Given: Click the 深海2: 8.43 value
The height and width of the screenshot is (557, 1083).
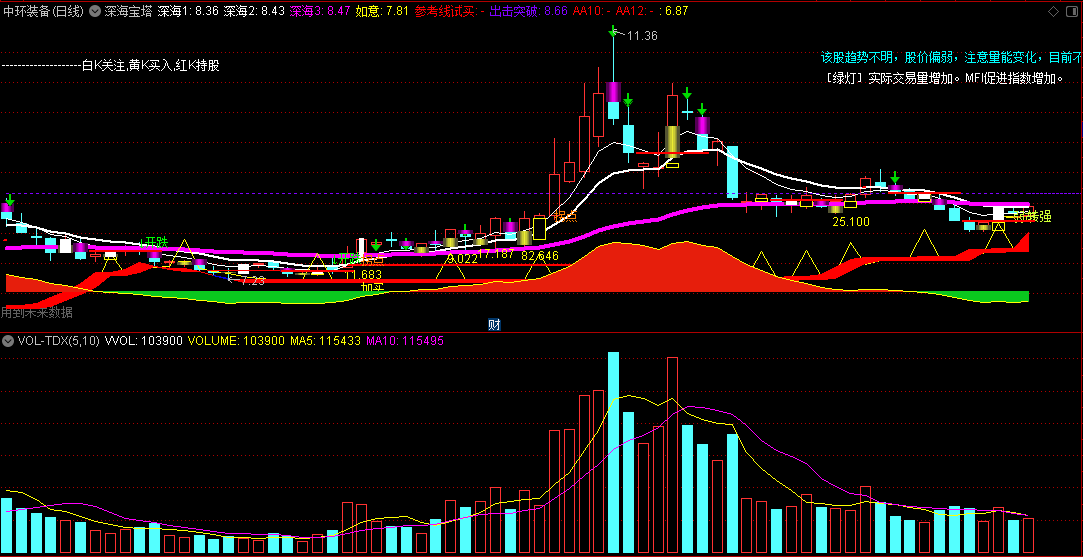Looking at the screenshot, I should coord(254,11).
